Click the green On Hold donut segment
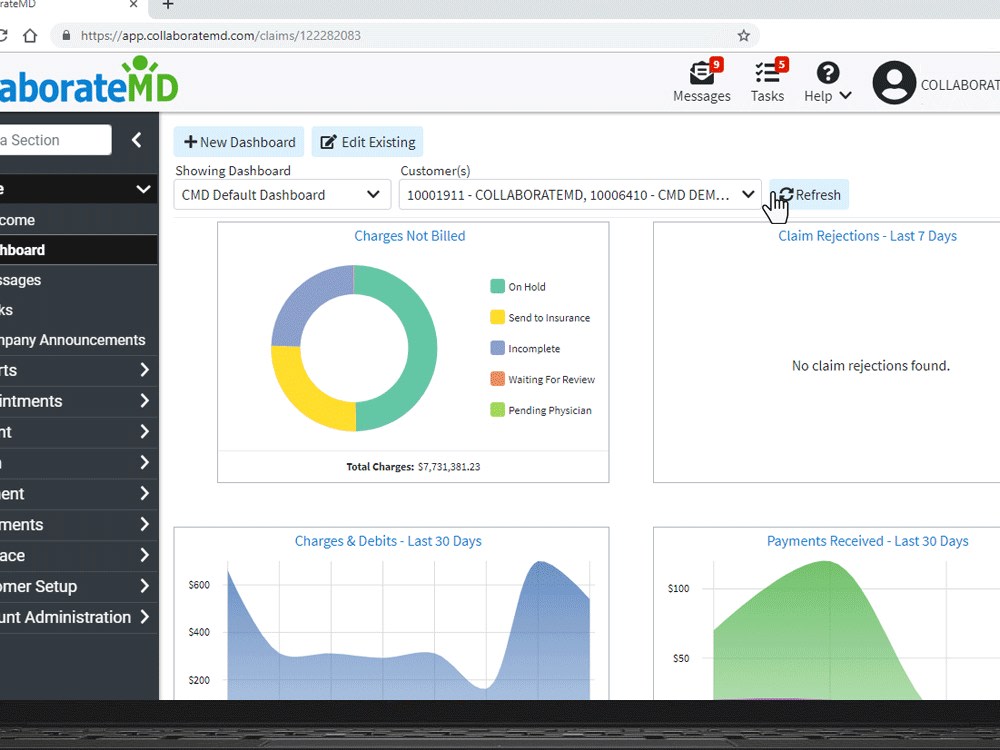 (x=422, y=348)
